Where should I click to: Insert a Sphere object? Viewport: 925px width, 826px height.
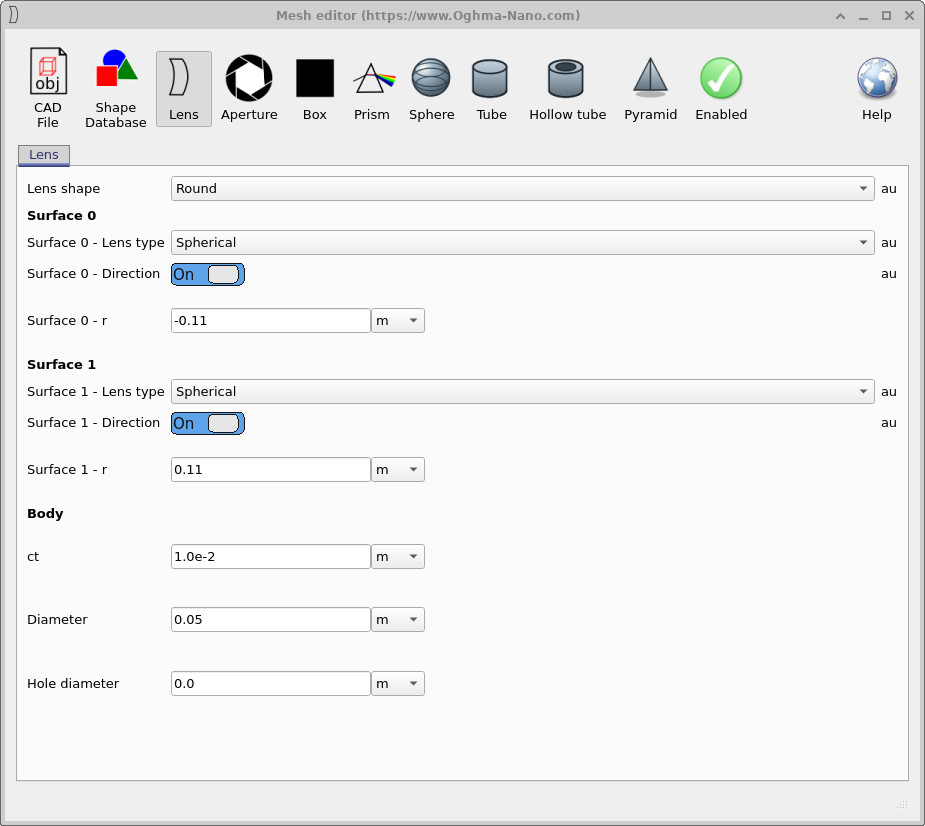(x=431, y=78)
